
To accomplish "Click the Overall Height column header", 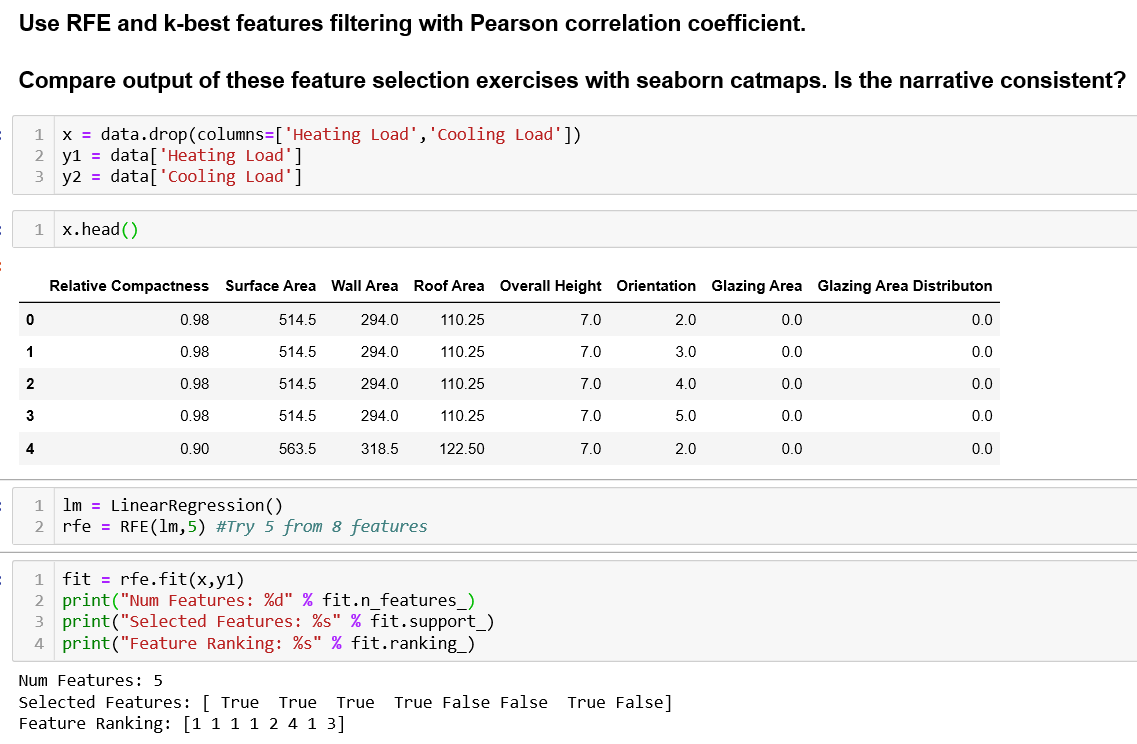I will point(550,285).
